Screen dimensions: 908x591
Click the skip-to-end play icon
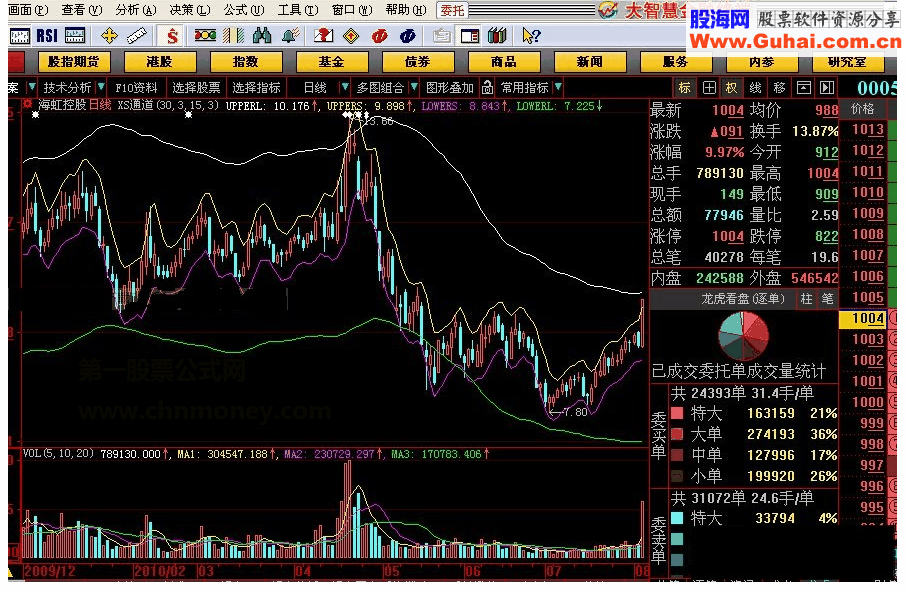pyautogui.click(x=827, y=87)
